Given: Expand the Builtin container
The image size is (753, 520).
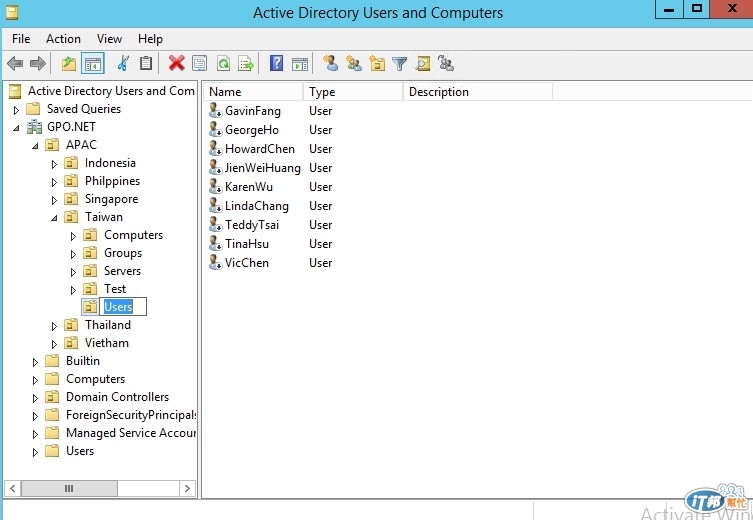Looking at the screenshot, I should (35, 363).
